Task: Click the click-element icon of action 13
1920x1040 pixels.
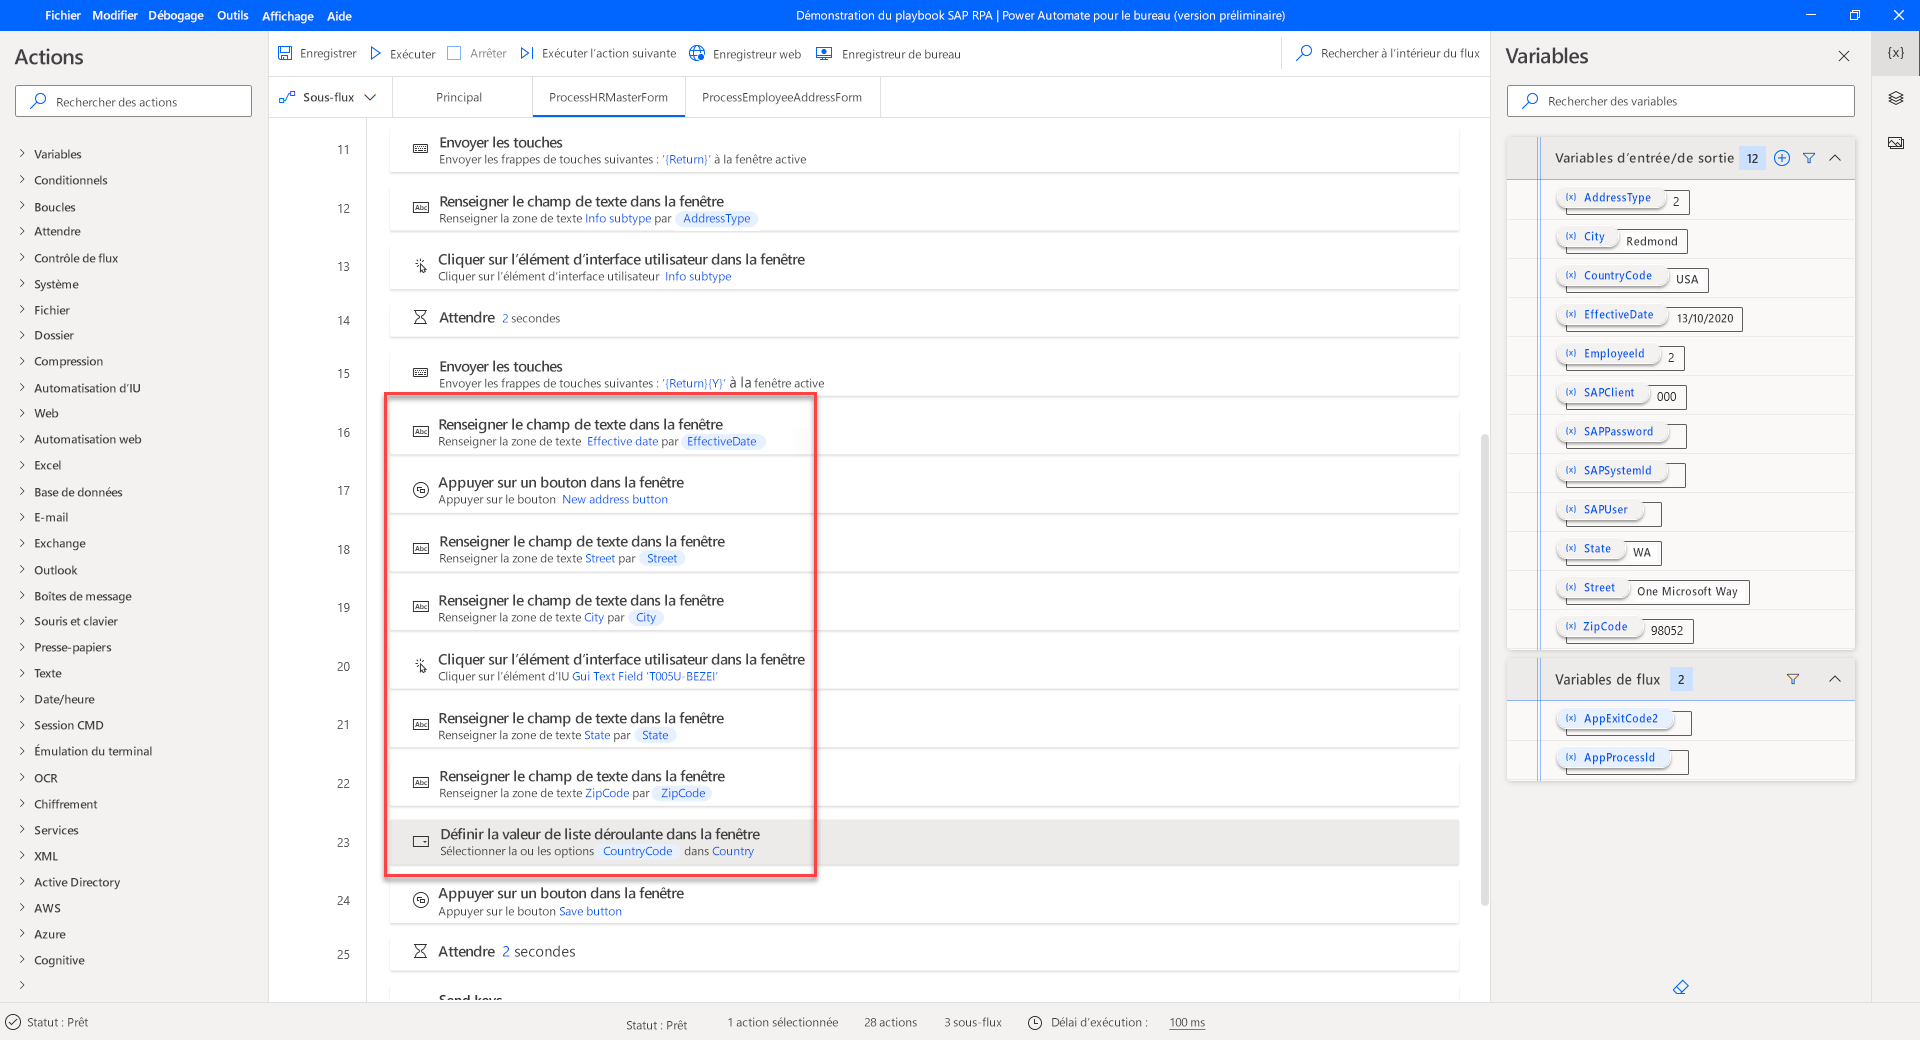Action: click(421, 266)
